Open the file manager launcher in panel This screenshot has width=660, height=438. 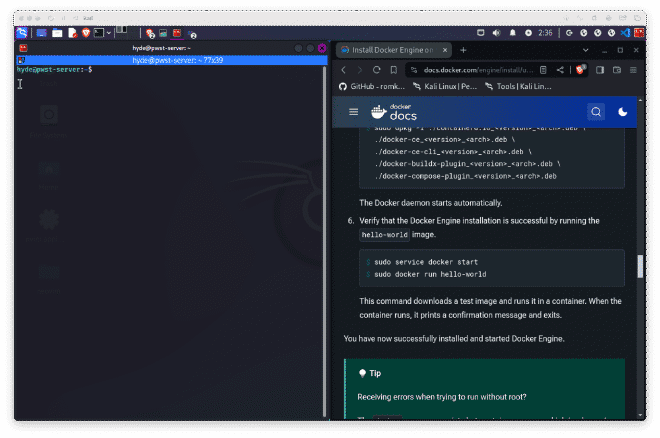click(57, 33)
